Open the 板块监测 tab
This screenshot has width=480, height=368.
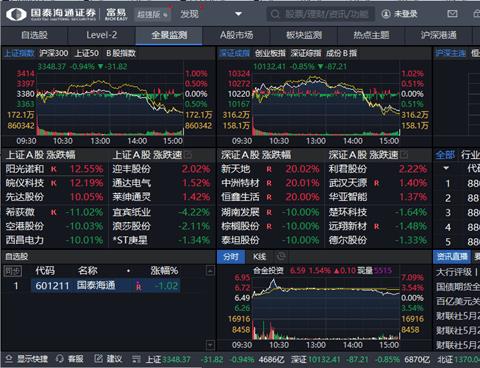point(304,35)
